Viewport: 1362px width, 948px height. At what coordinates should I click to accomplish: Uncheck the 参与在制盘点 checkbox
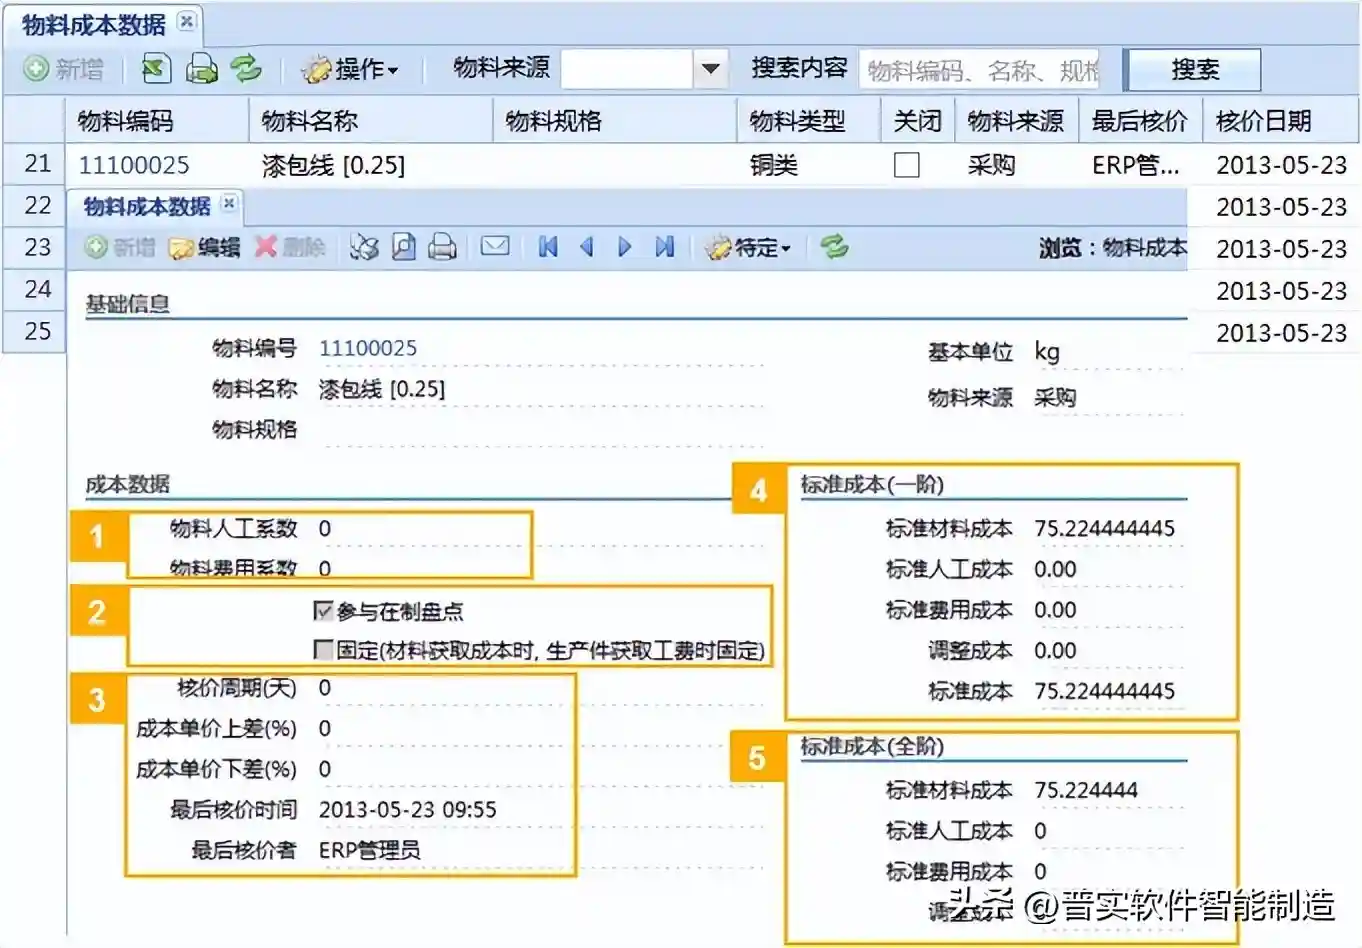(323, 610)
